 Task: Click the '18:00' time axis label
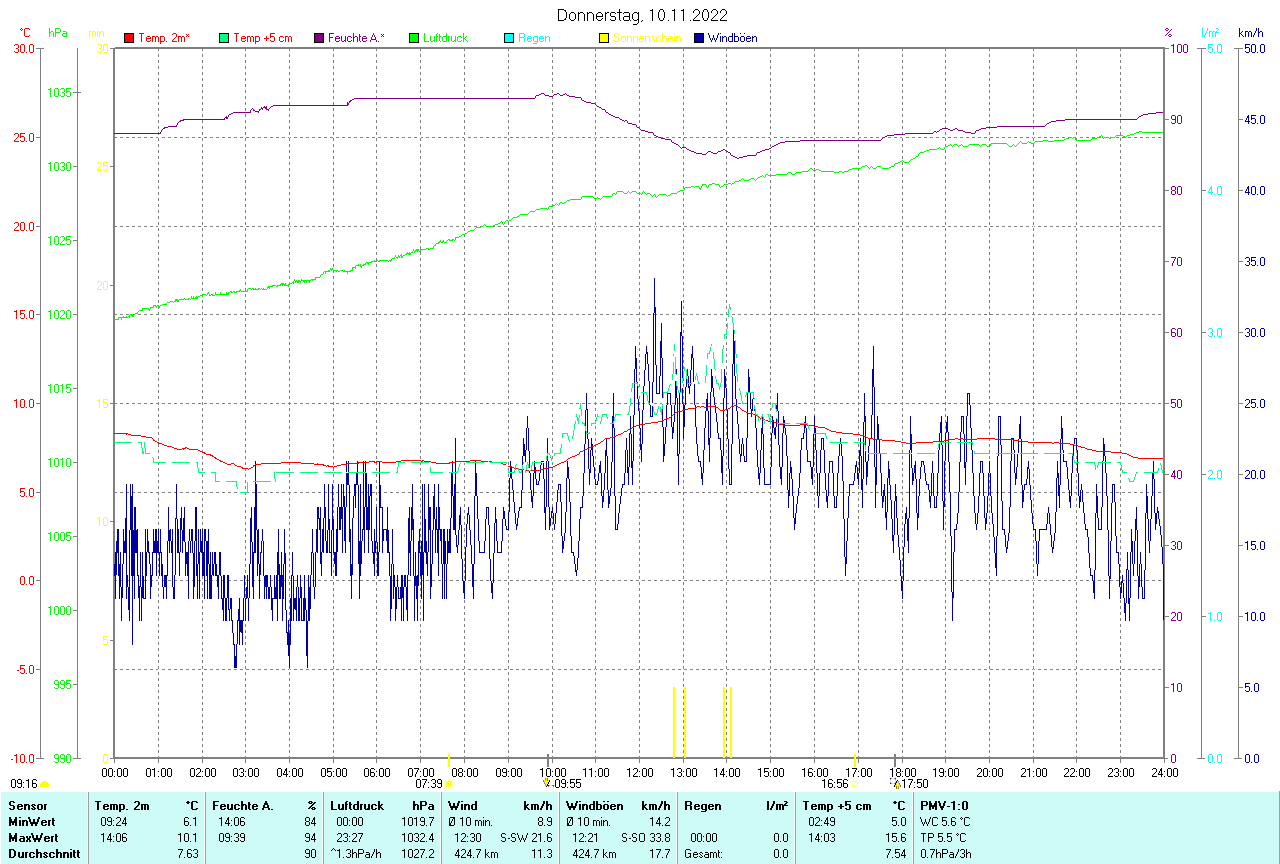point(902,772)
